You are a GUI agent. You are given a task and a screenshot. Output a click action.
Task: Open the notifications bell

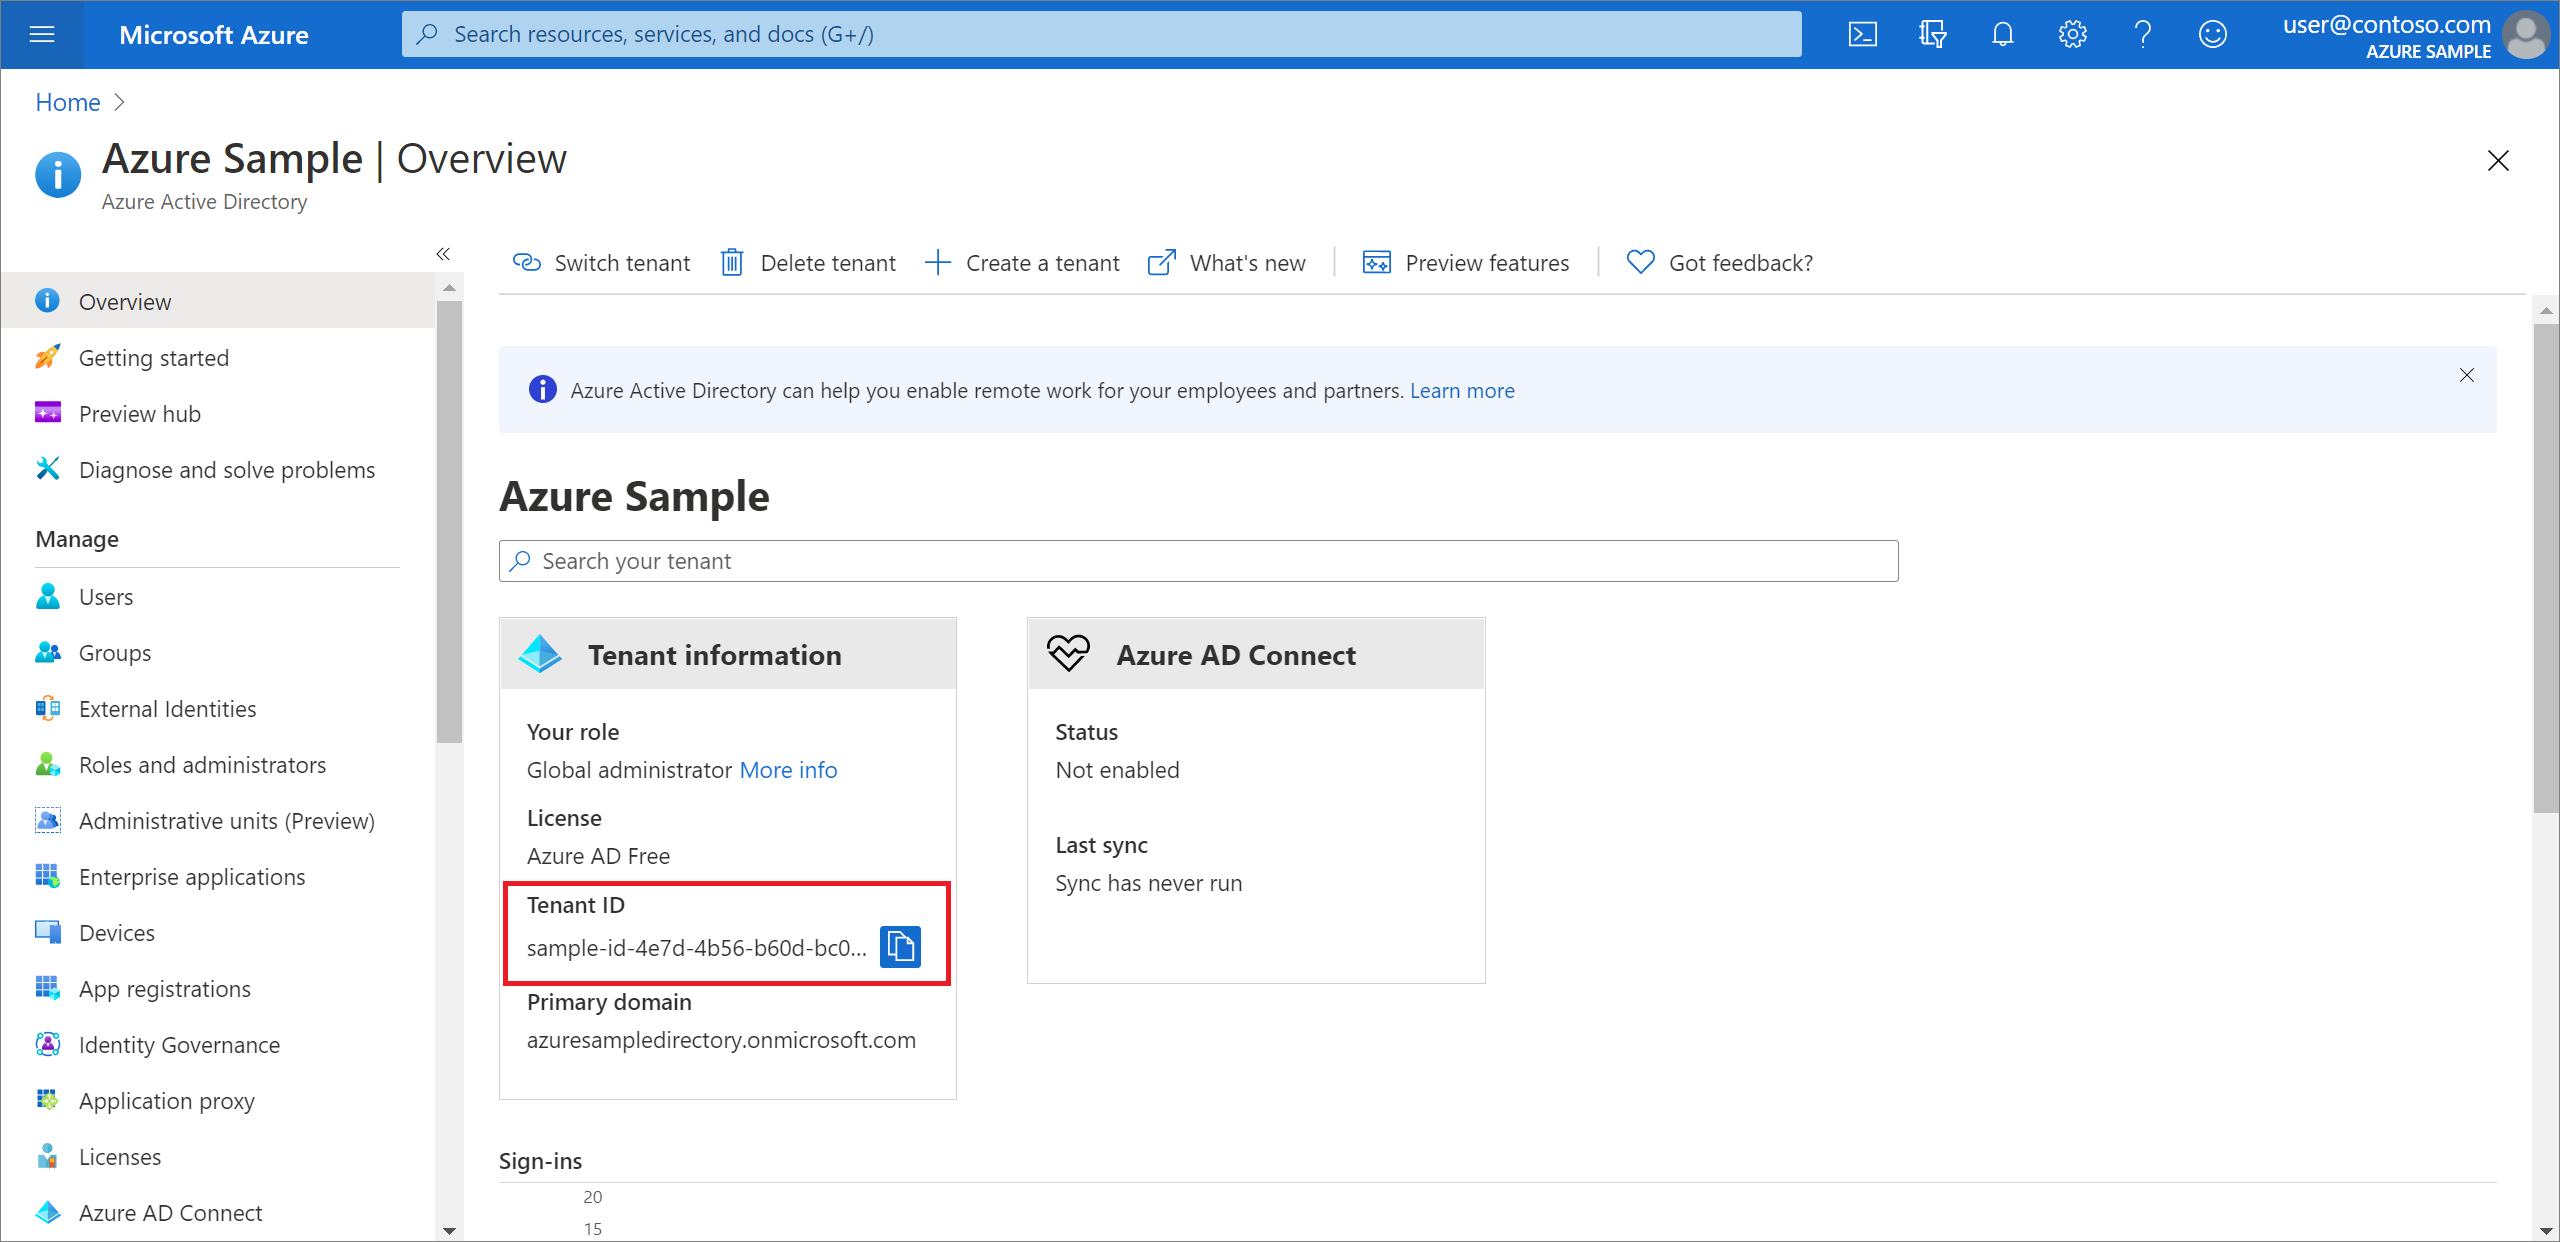[x=2002, y=35]
